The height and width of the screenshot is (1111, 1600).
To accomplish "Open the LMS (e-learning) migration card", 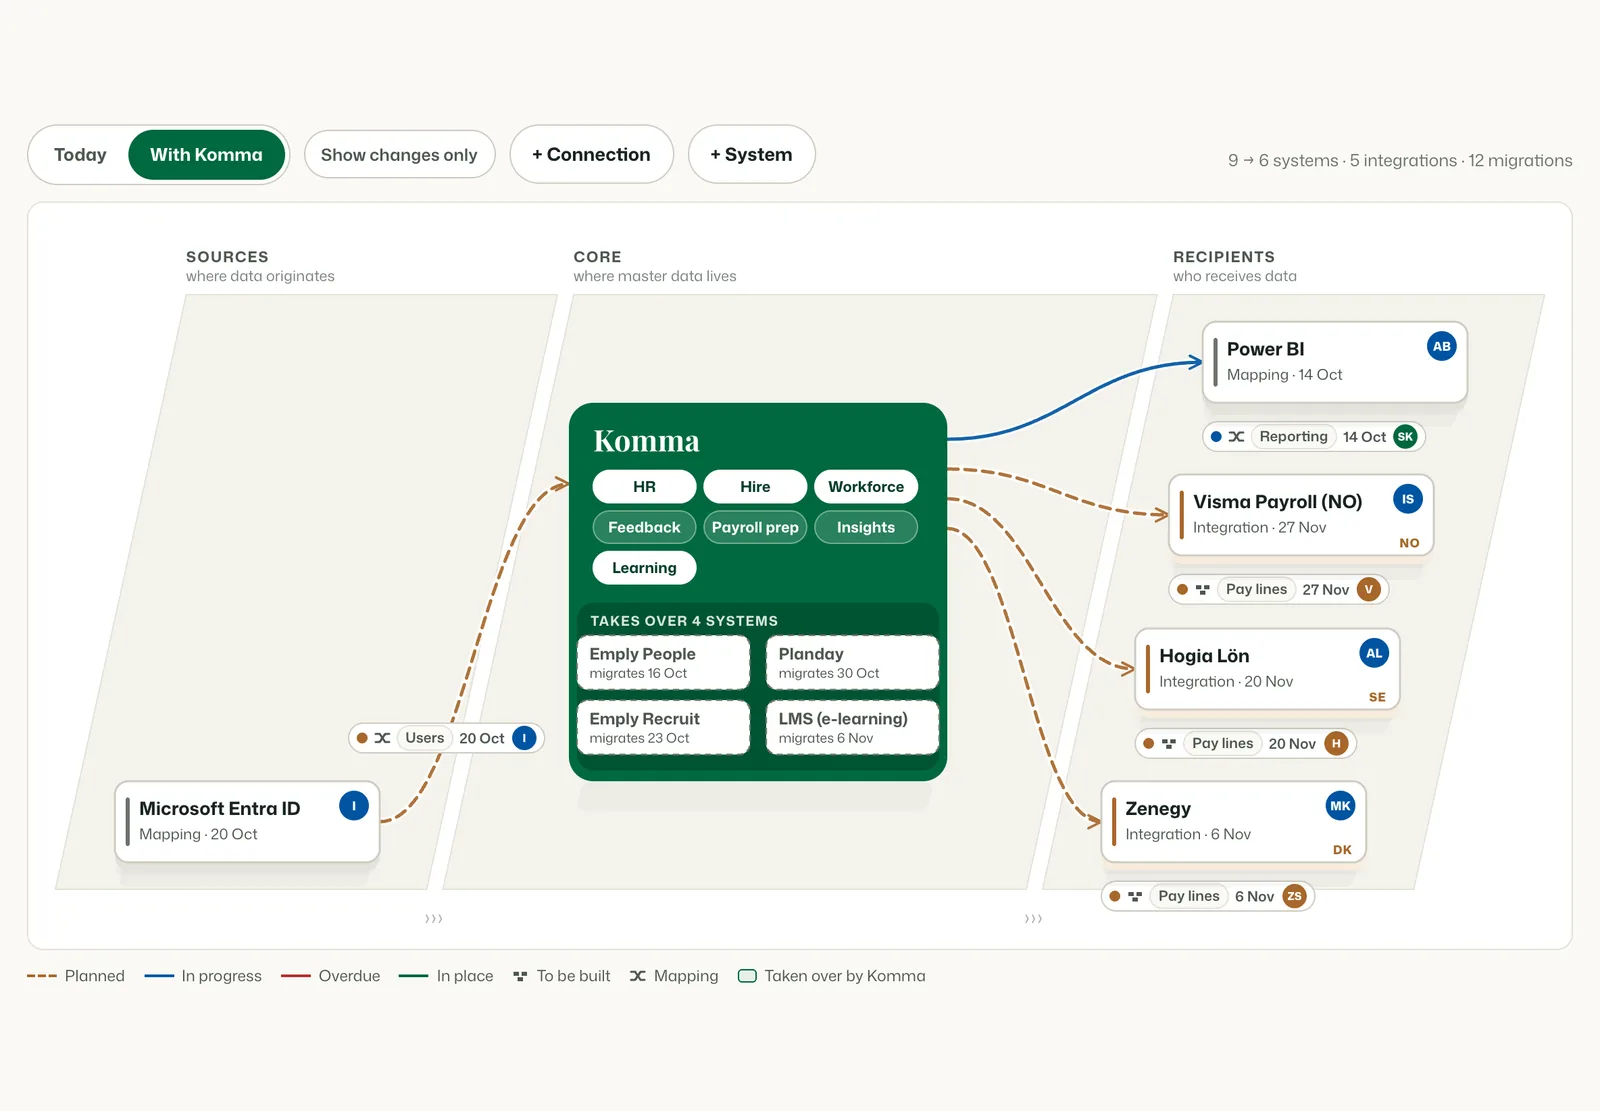I will tap(852, 727).
